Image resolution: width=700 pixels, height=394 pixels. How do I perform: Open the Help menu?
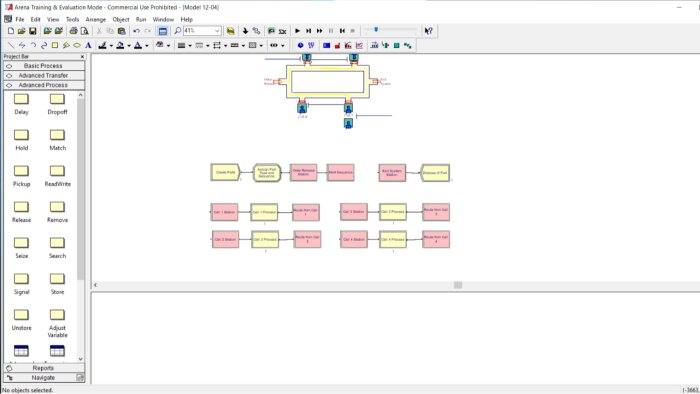click(x=187, y=20)
